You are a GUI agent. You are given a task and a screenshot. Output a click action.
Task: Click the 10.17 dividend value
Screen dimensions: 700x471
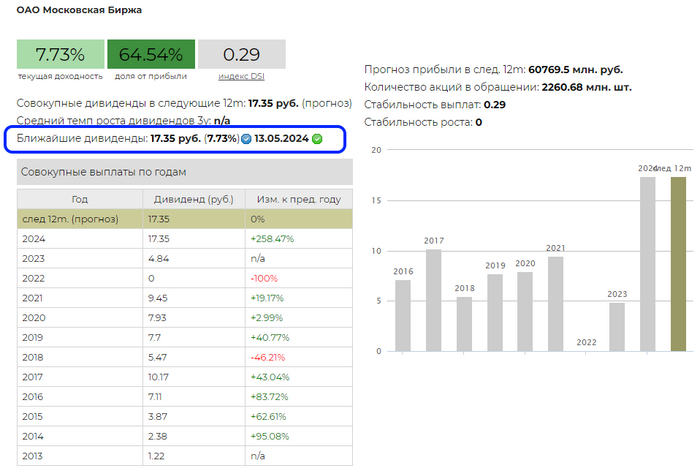click(158, 377)
